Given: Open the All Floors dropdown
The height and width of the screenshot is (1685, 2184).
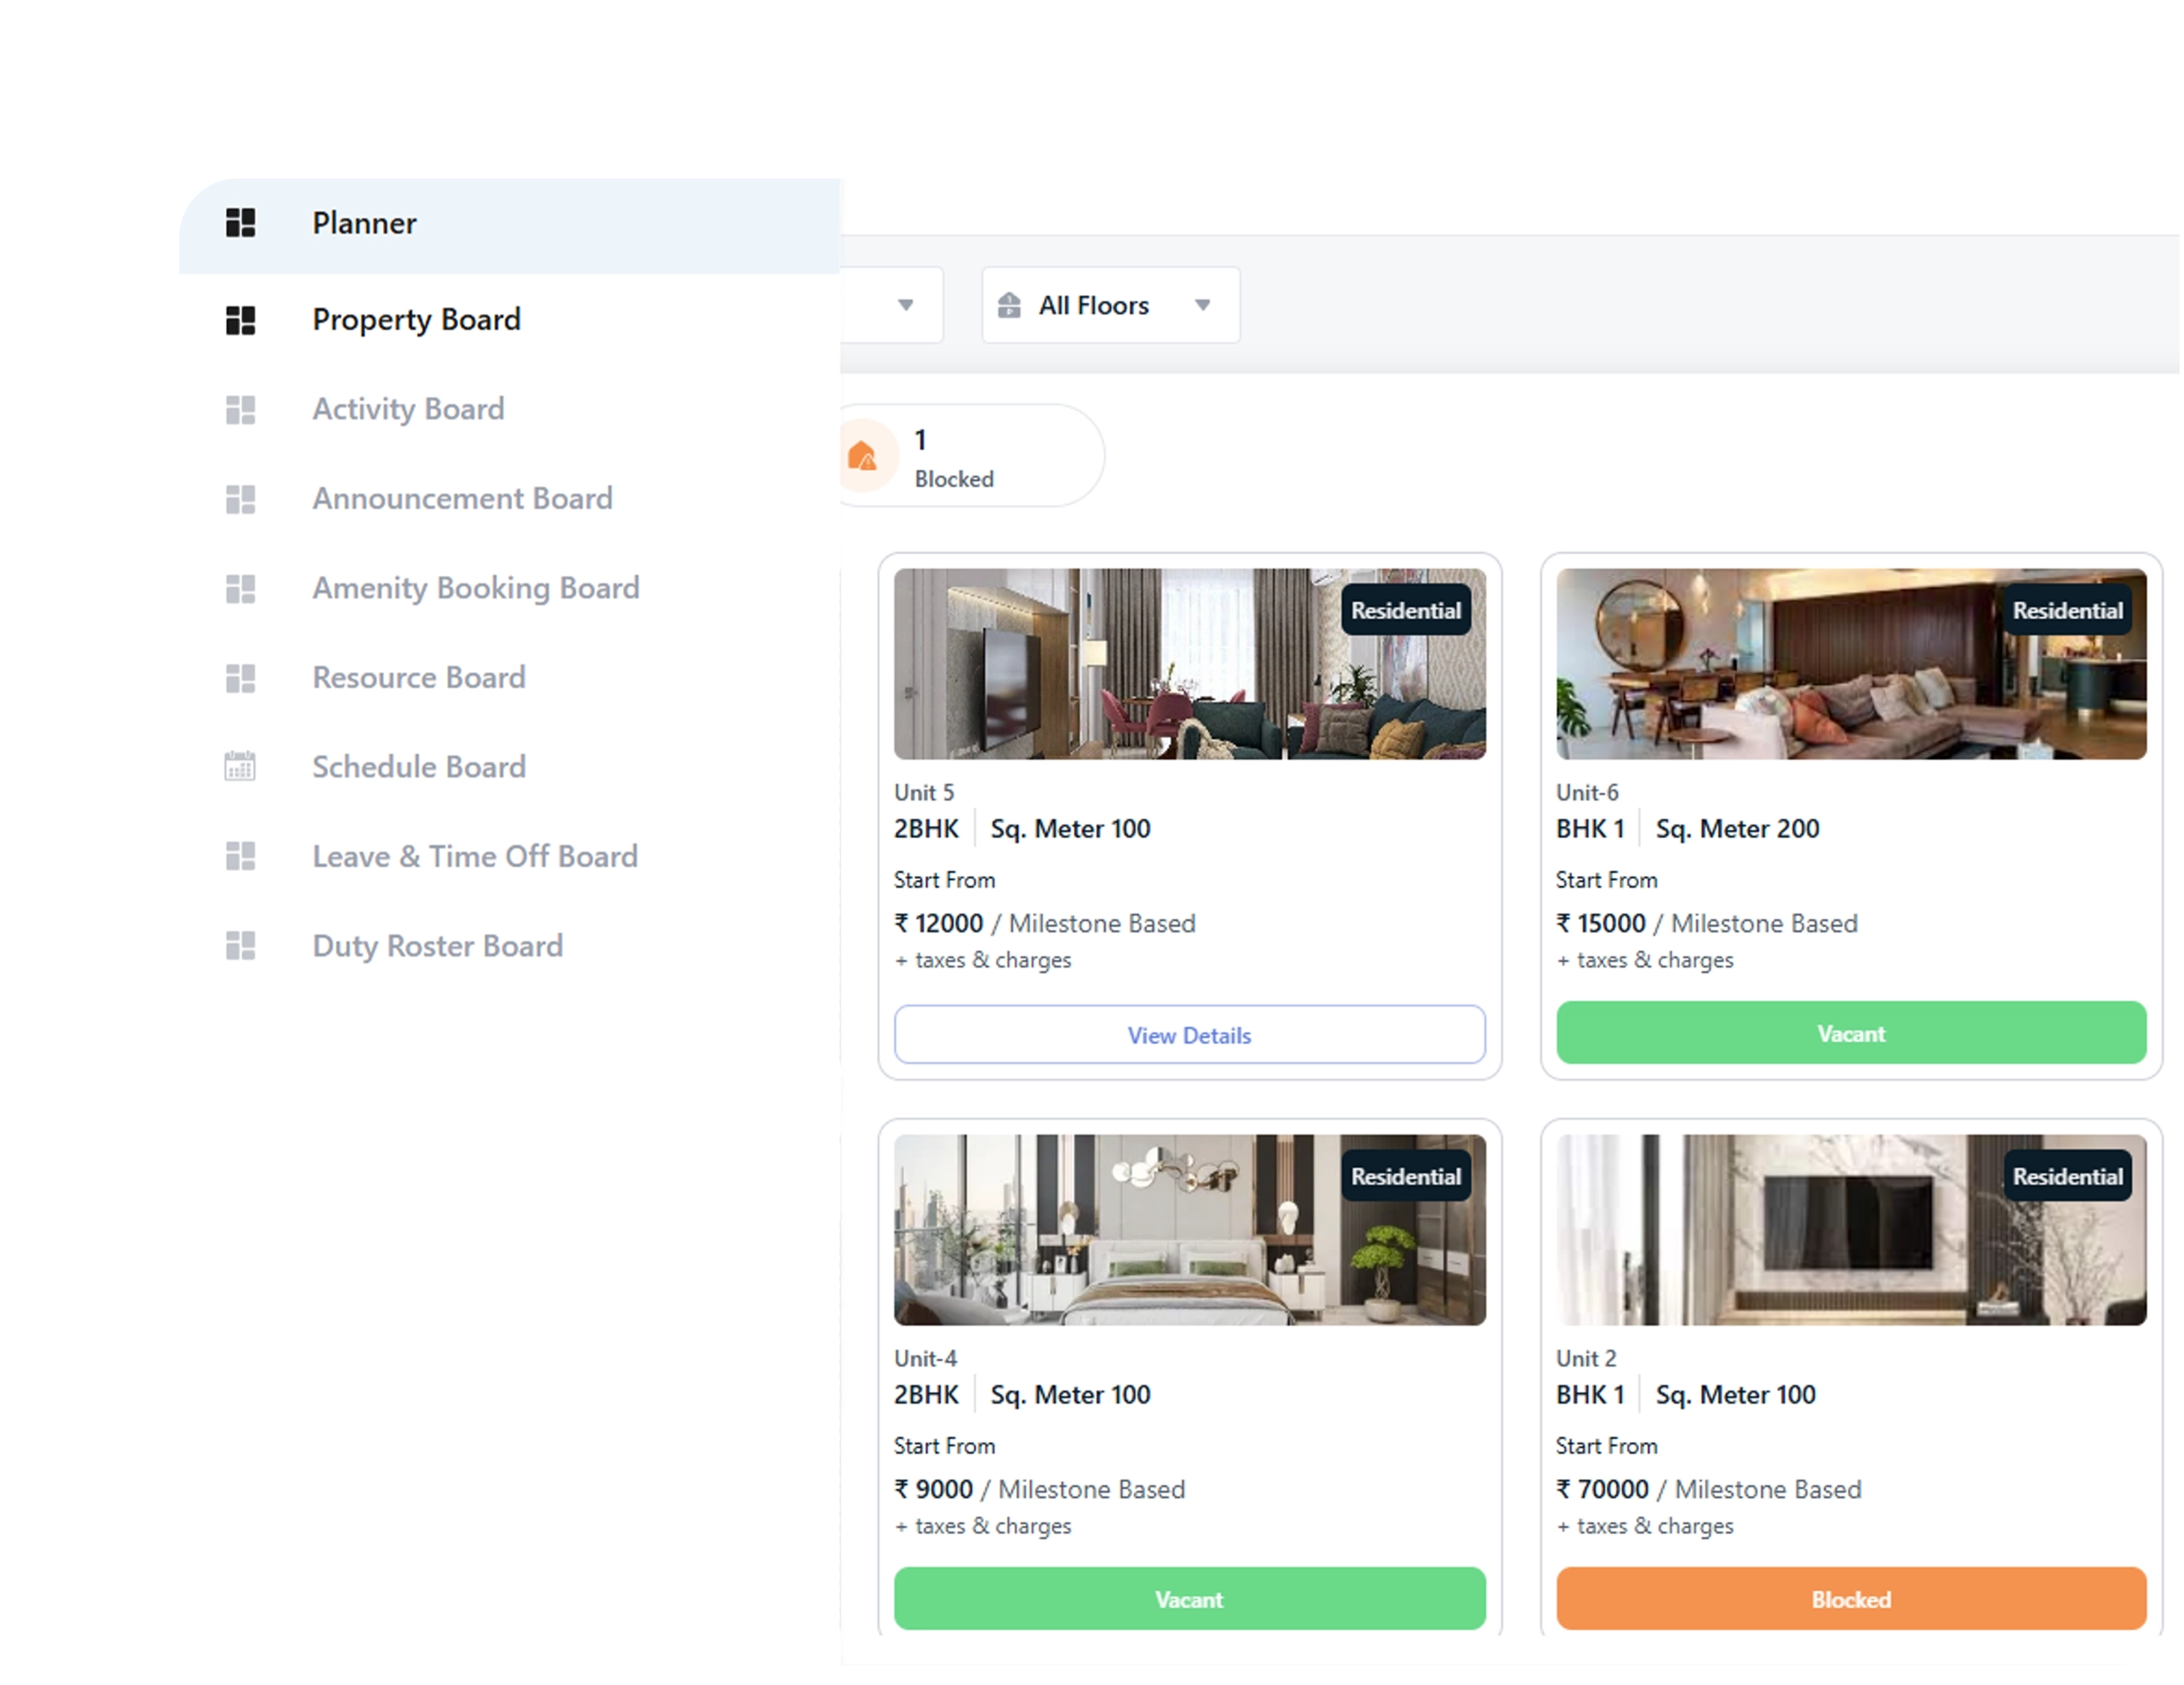Looking at the screenshot, I should tap(1203, 305).
